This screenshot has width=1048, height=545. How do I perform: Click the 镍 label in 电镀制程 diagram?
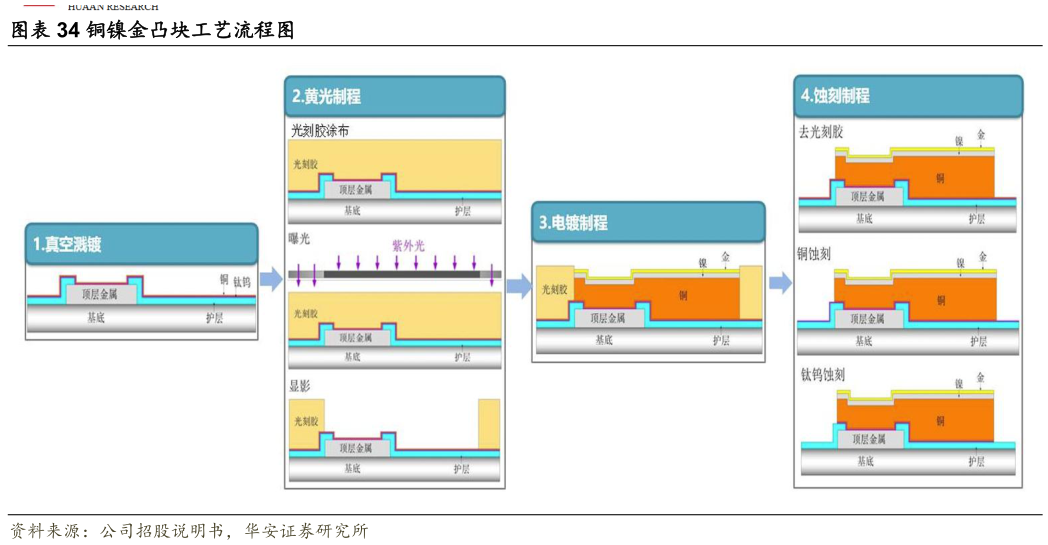702,263
